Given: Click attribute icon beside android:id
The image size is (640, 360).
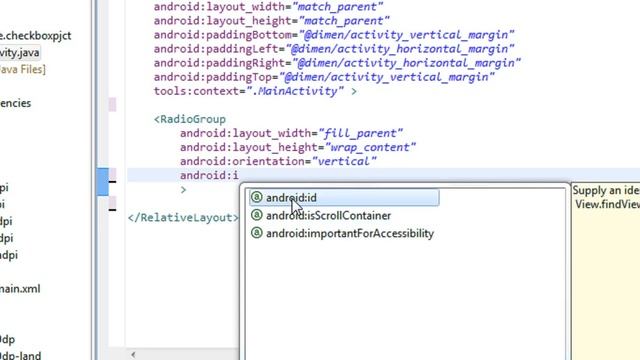Looking at the screenshot, I should coord(256,197).
